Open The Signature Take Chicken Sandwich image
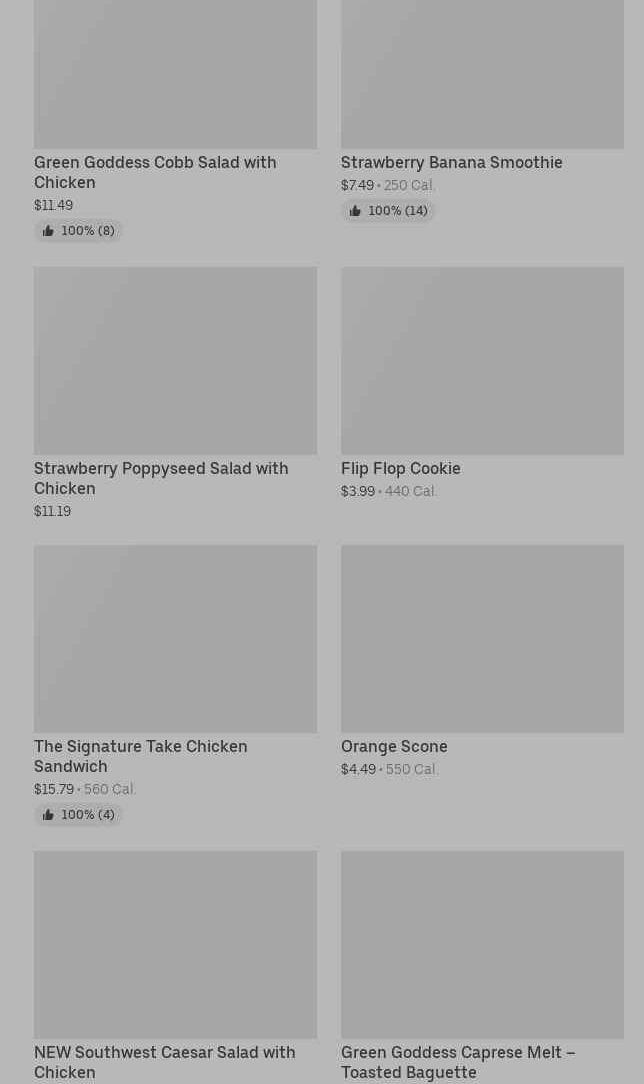Viewport: 644px width, 1084px height. tap(175, 638)
